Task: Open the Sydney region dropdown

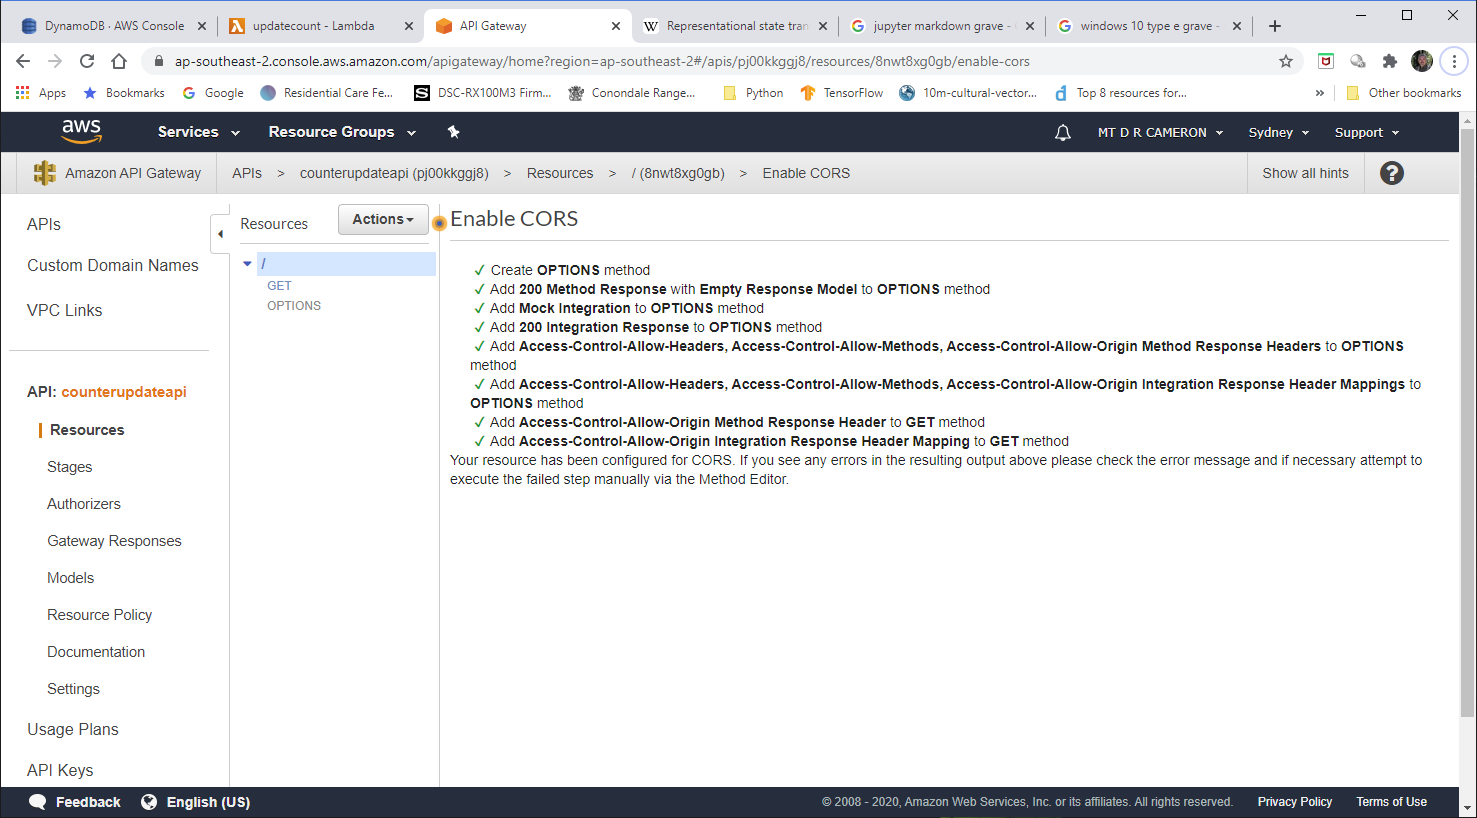Action: coord(1279,132)
